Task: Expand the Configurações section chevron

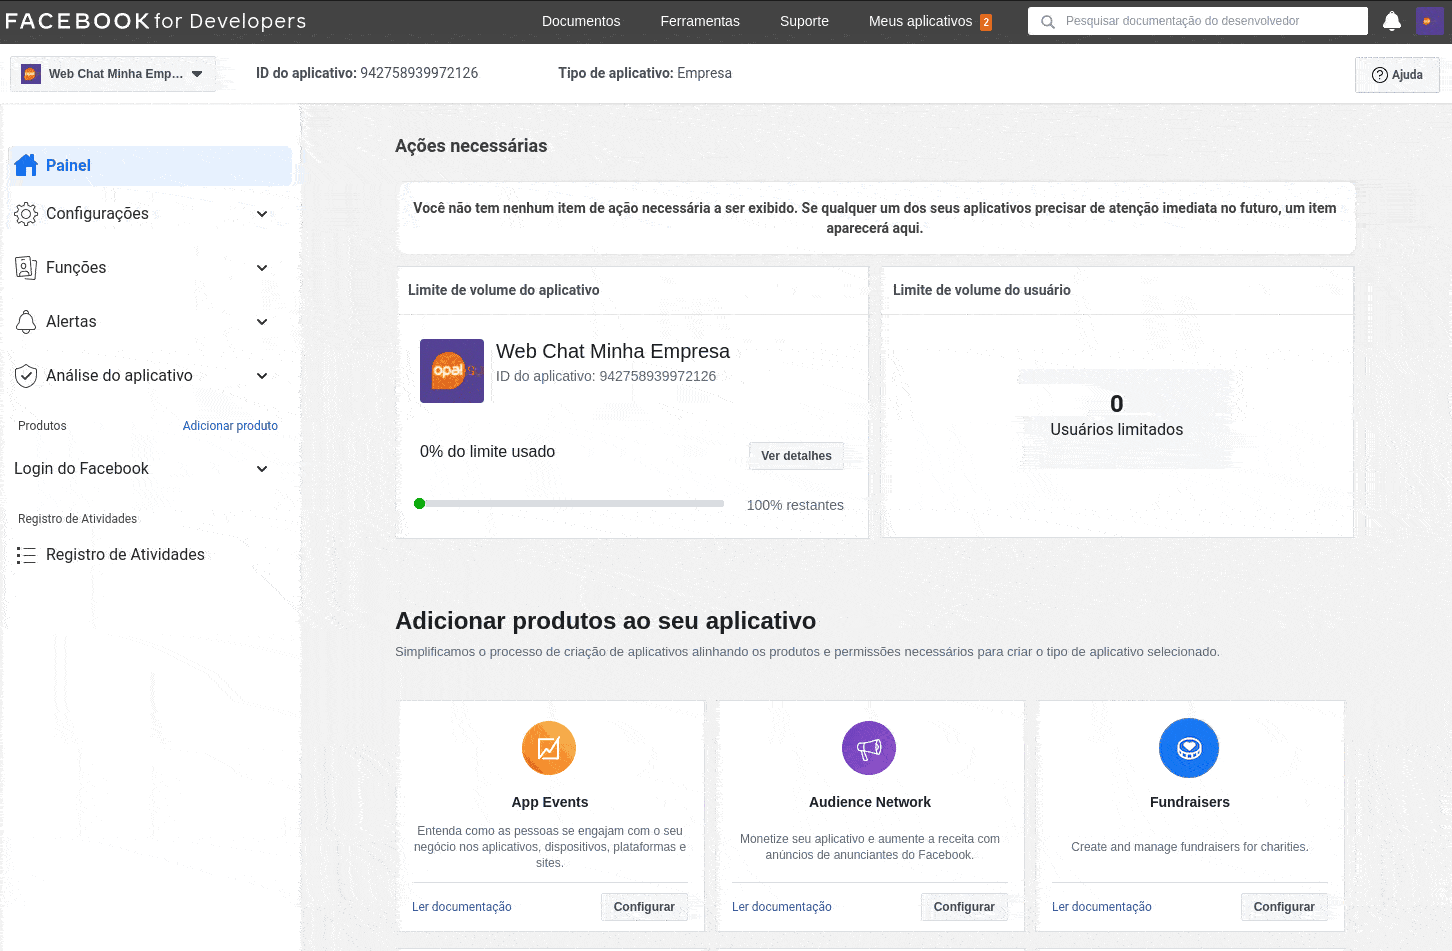Action: pos(262,214)
